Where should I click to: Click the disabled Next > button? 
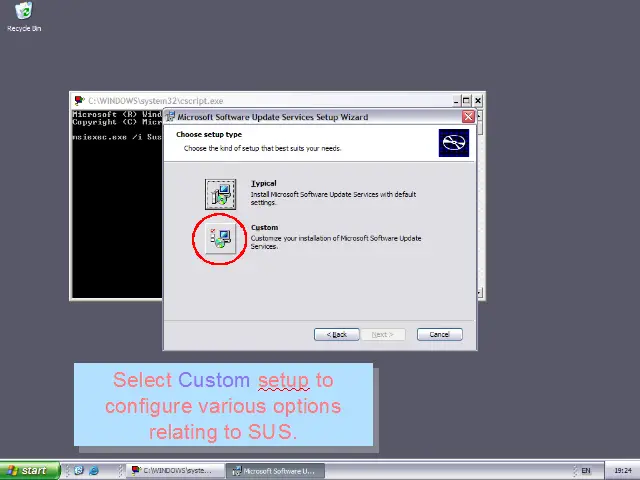(x=383, y=334)
